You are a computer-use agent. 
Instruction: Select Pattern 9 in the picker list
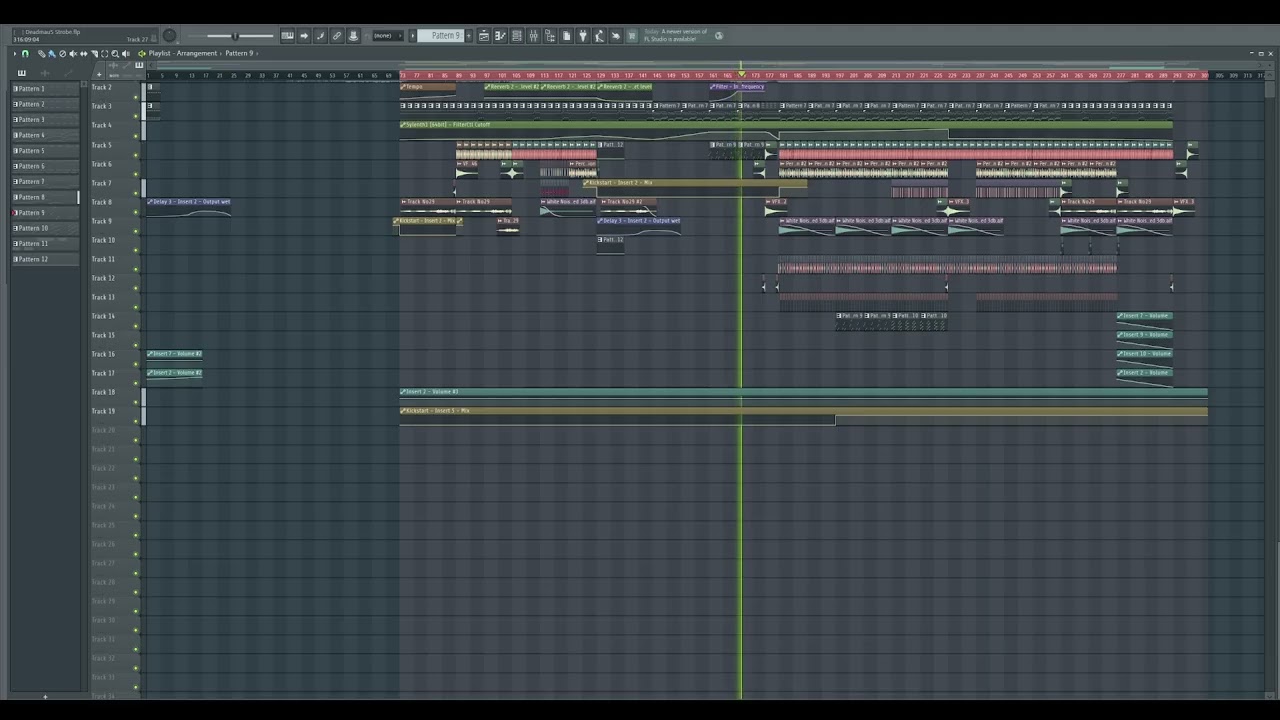click(x=44, y=213)
